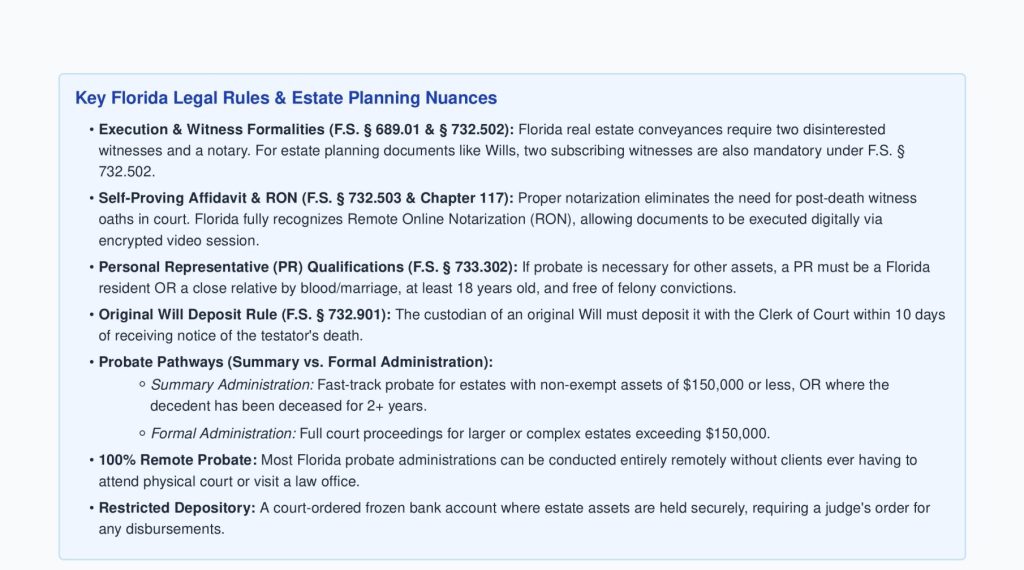Click the italic Summary Administration sub-item
The width and height of the screenshot is (1024, 570).
coord(232,385)
